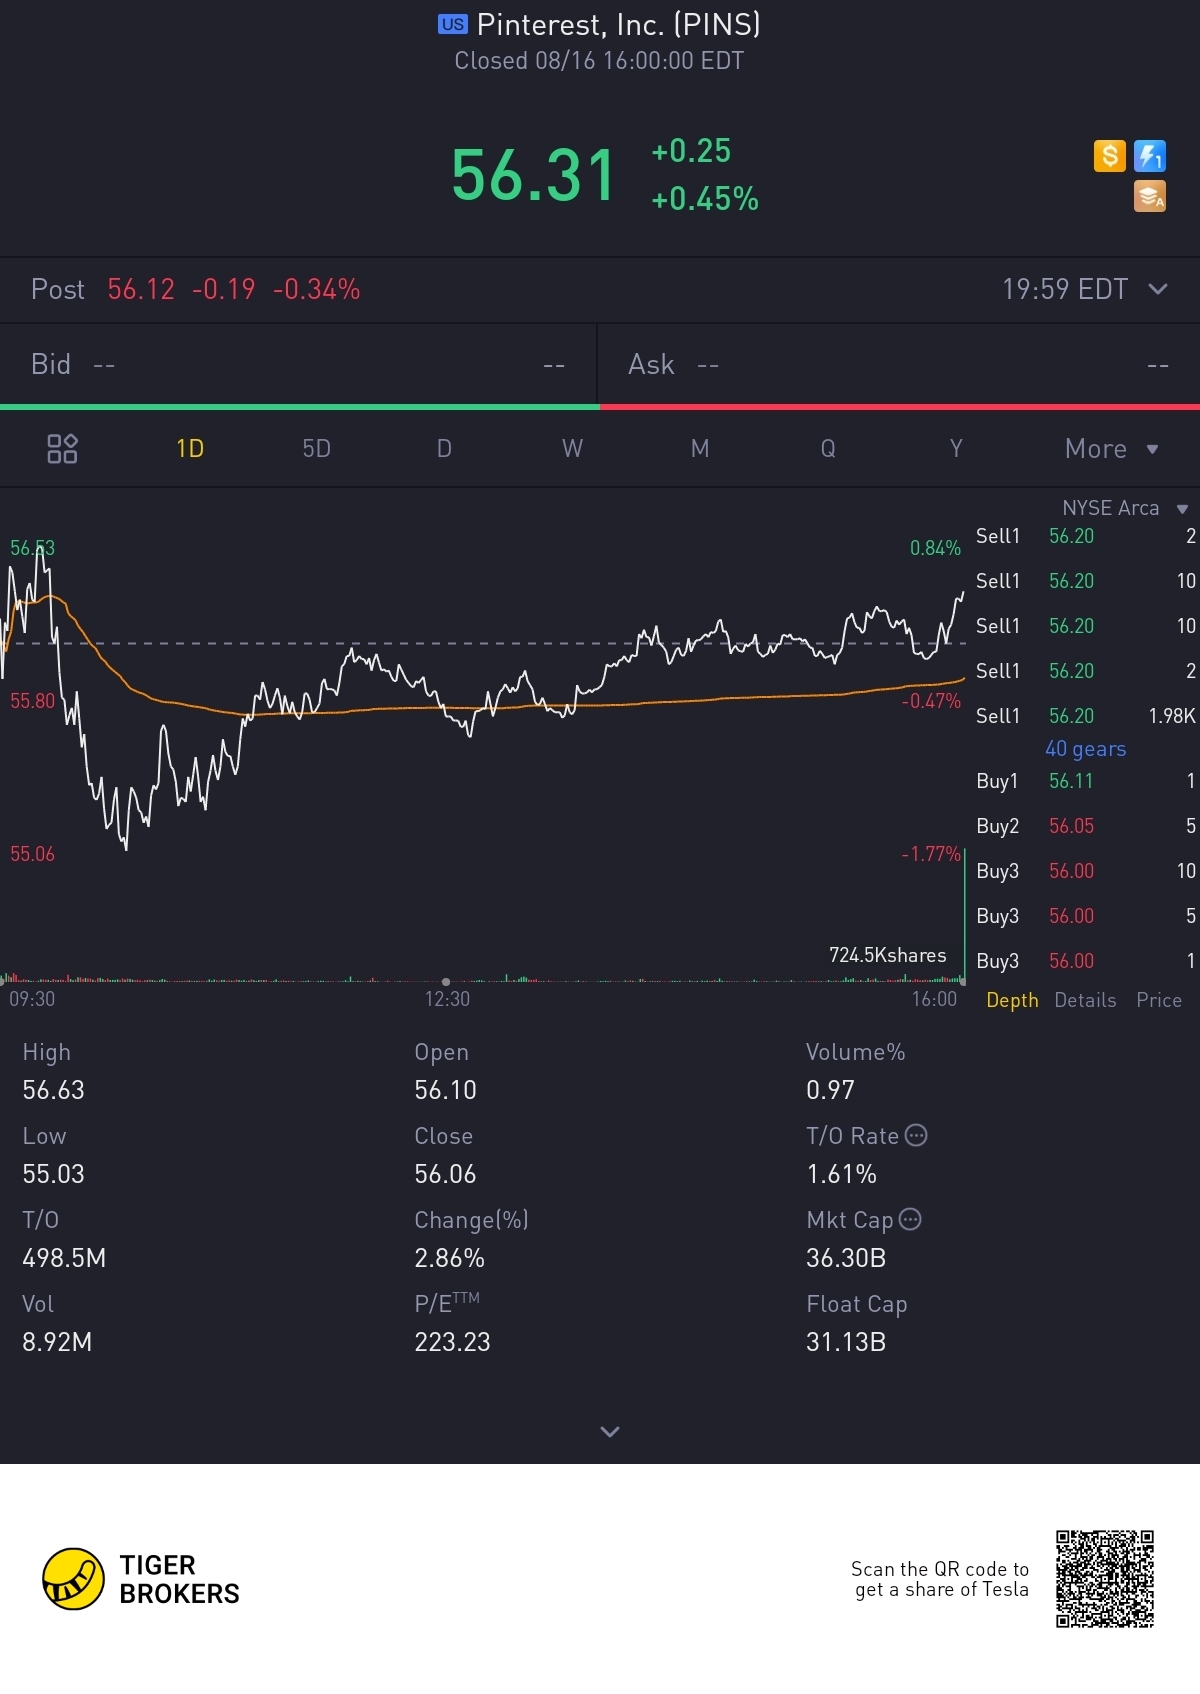Viewport: 1200px width, 1694px height.
Task: Click the Change(%) value 2.86%
Action: pyautogui.click(x=449, y=1258)
